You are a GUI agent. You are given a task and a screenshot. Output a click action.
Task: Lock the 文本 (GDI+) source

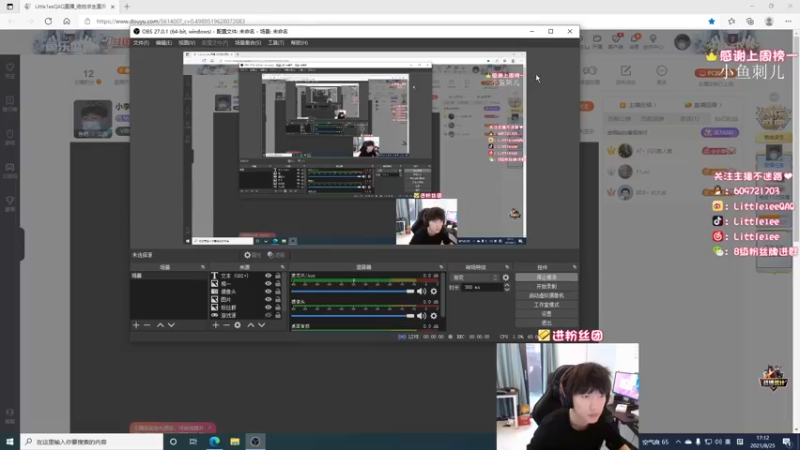[278, 276]
